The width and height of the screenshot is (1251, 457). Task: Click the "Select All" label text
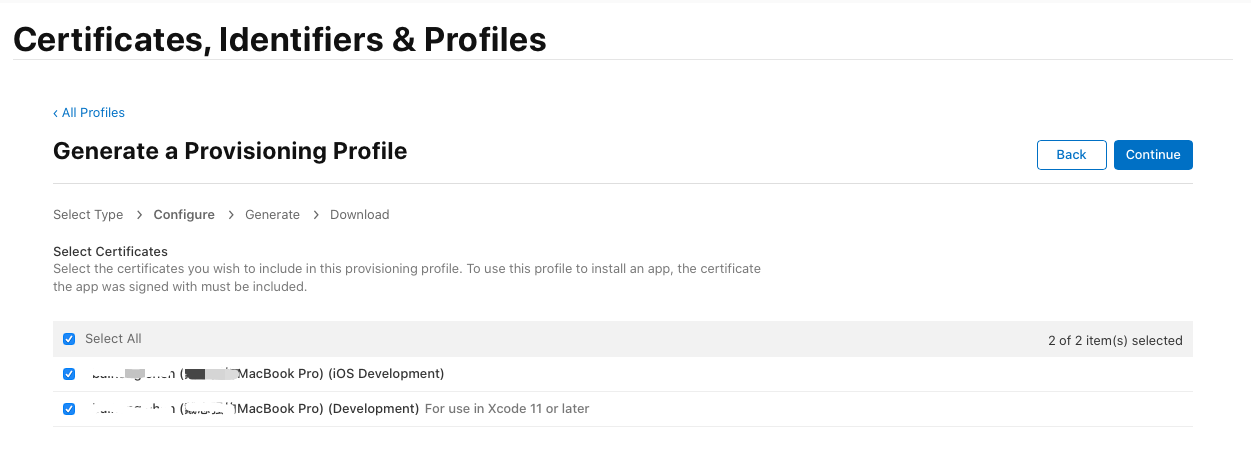point(113,339)
